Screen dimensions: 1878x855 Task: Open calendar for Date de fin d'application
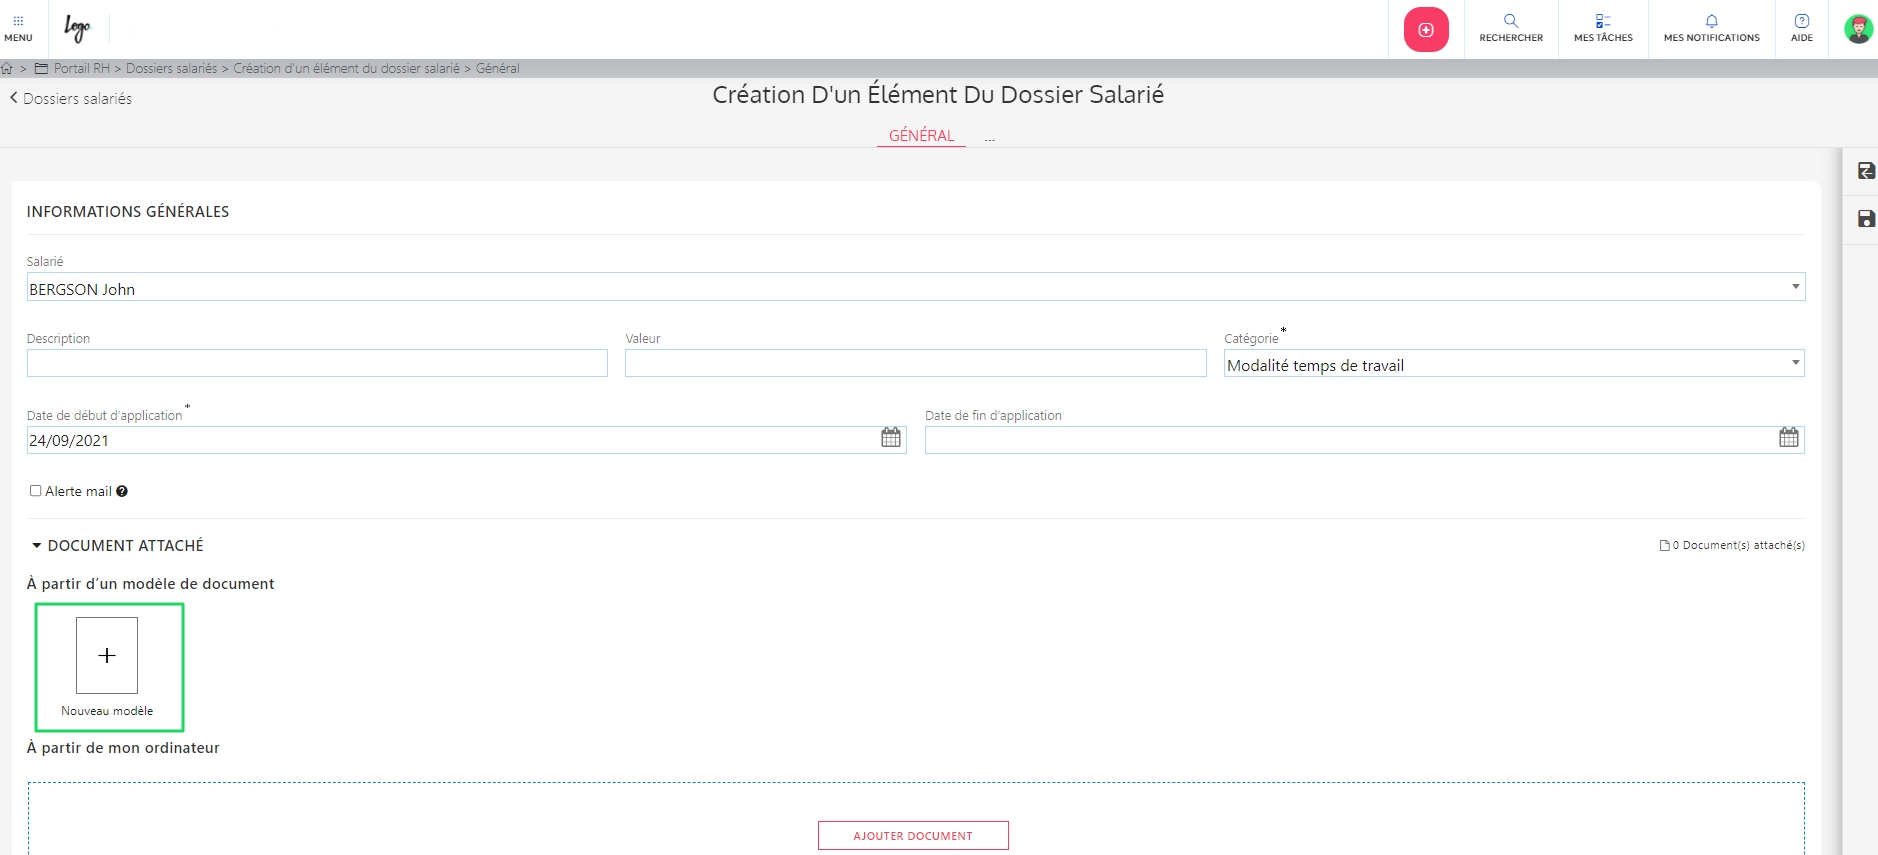(1789, 438)
